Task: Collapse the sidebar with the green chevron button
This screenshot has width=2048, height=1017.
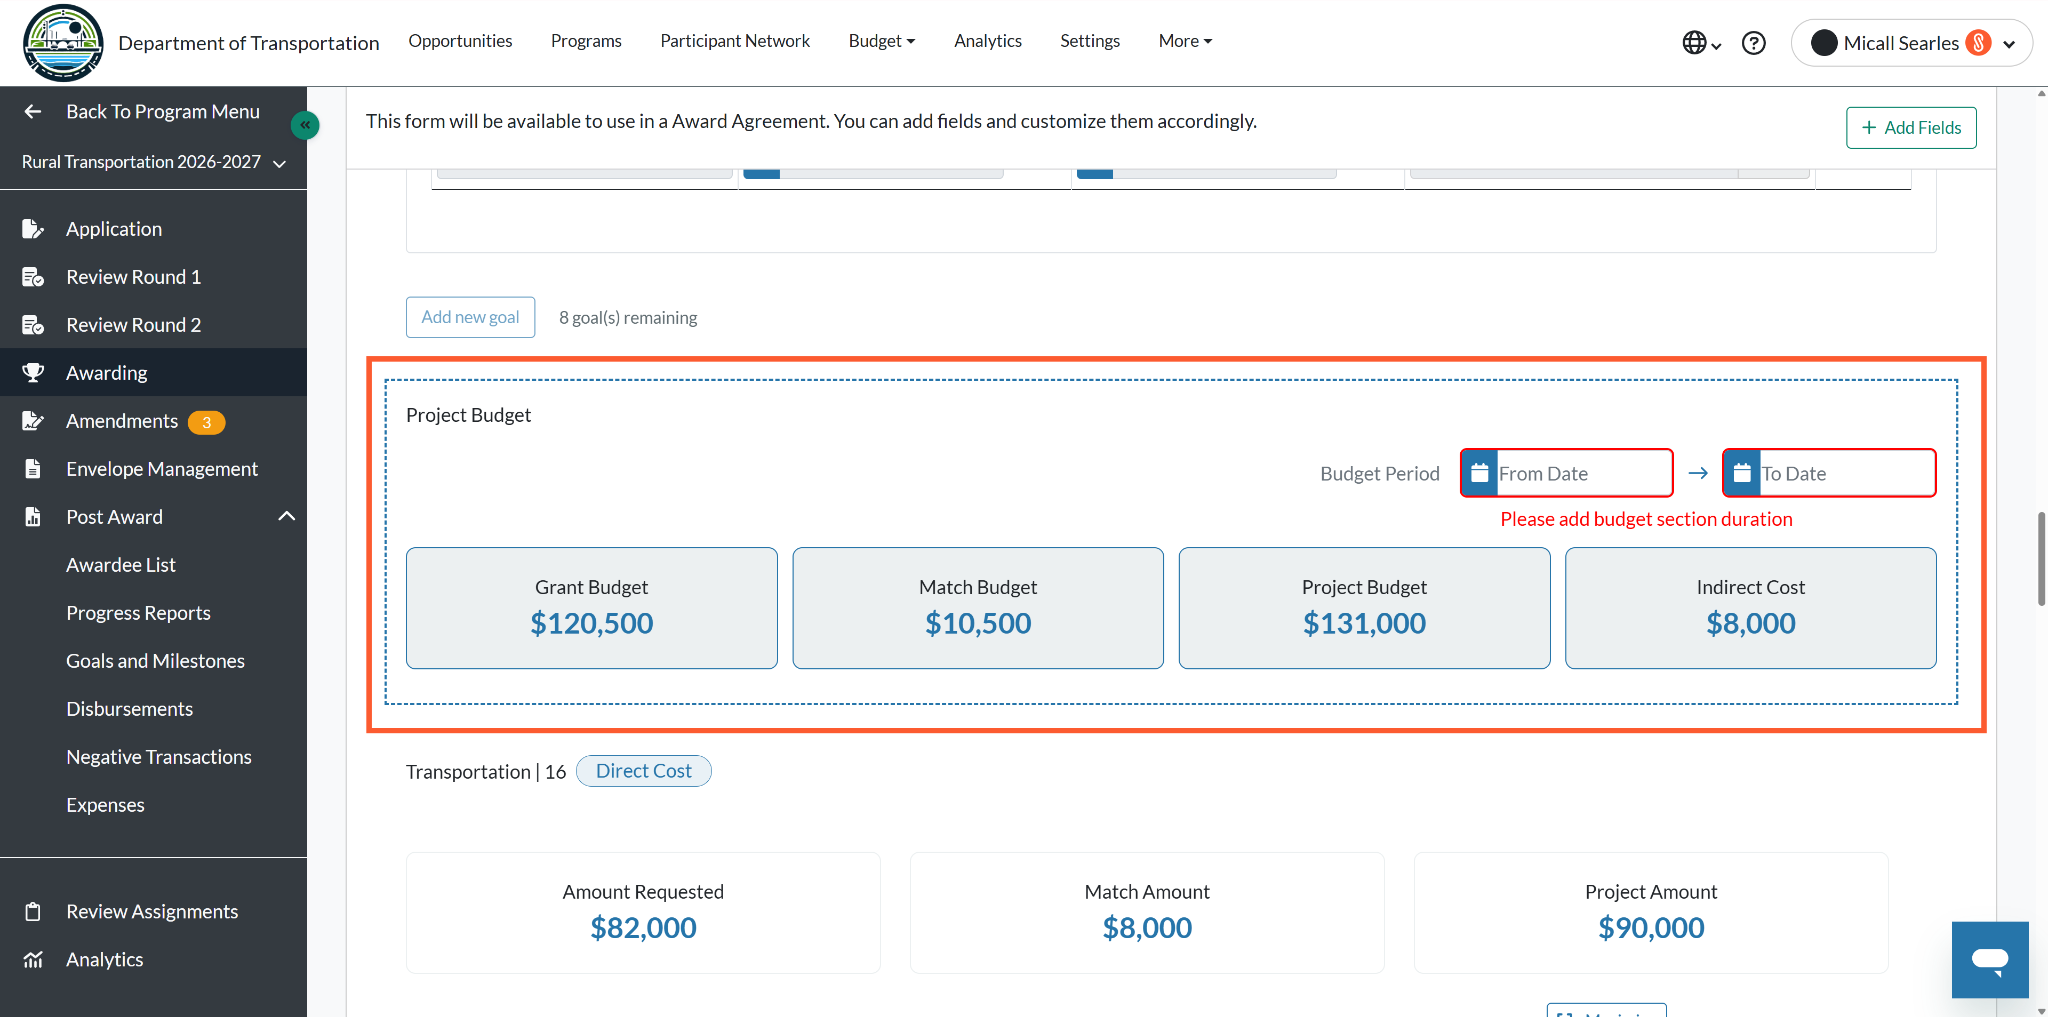Action: tap(305, 125)
